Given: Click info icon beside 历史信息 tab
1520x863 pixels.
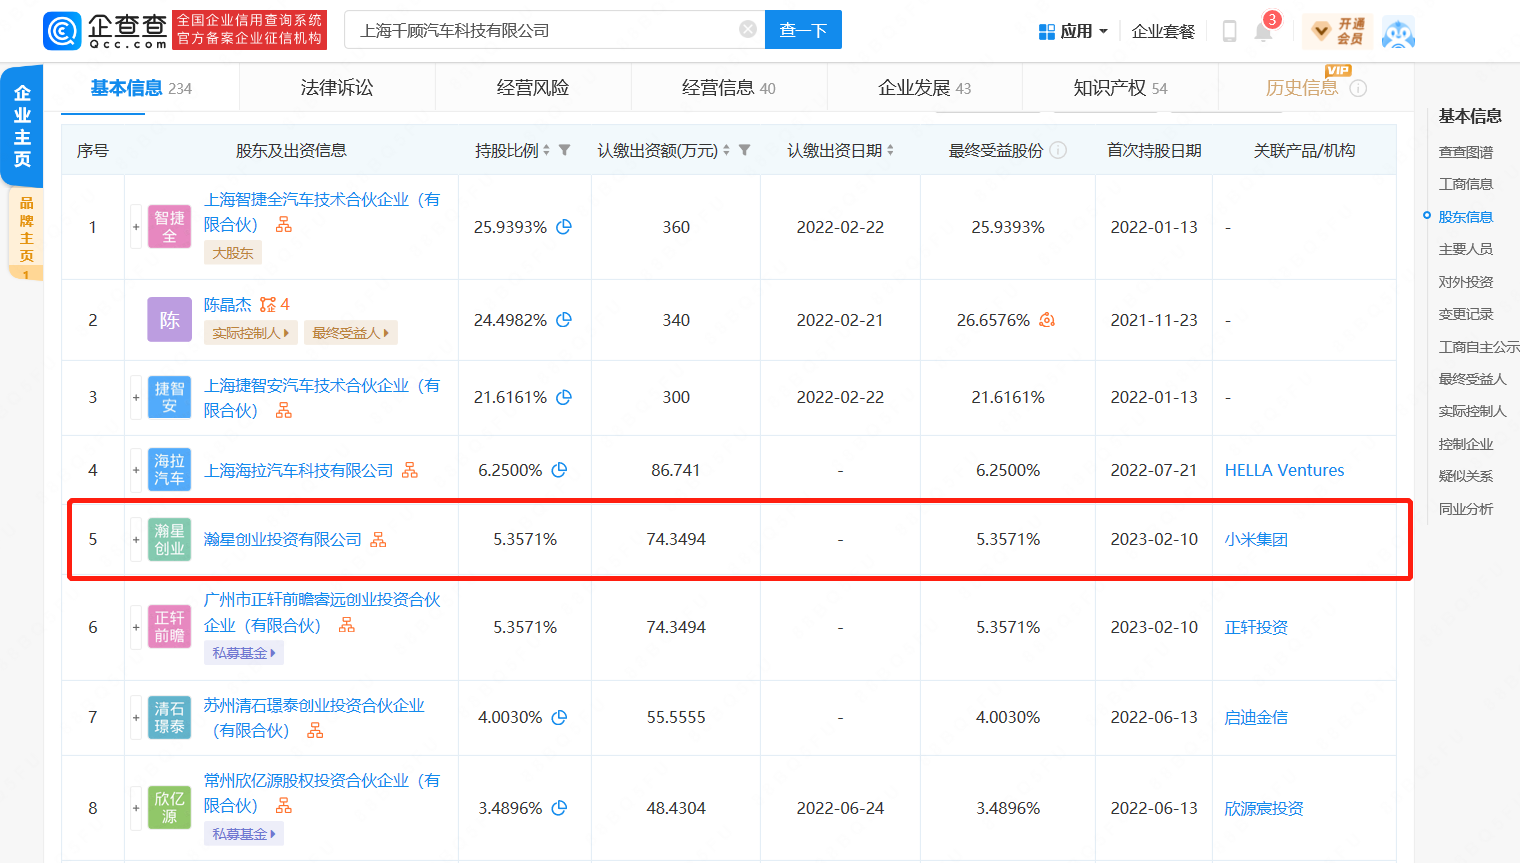Looking at the screenshot, I should [x=1358, y=88].
